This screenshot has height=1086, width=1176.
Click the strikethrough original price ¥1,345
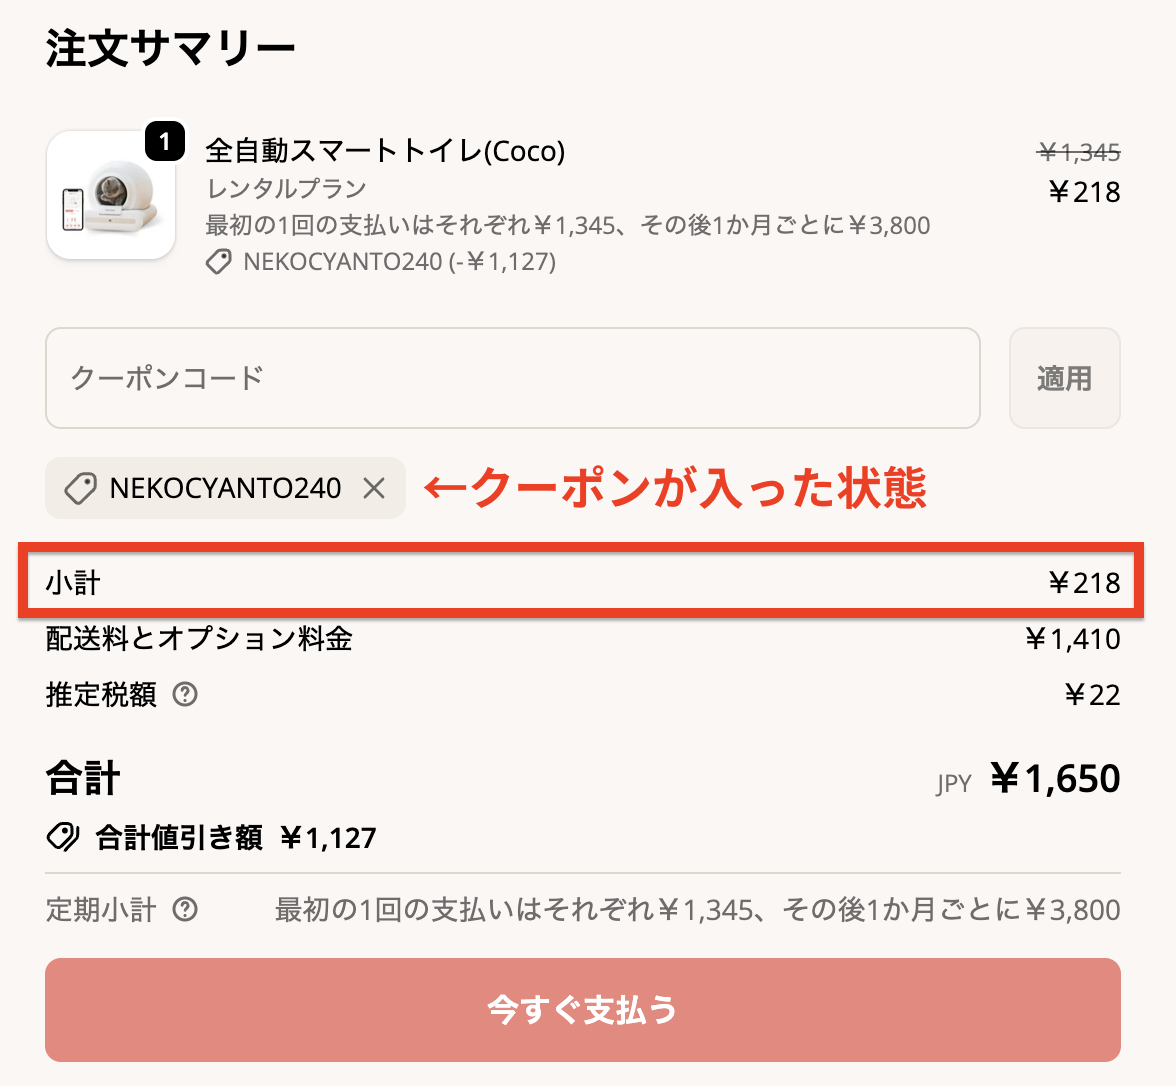point(1079,152)
